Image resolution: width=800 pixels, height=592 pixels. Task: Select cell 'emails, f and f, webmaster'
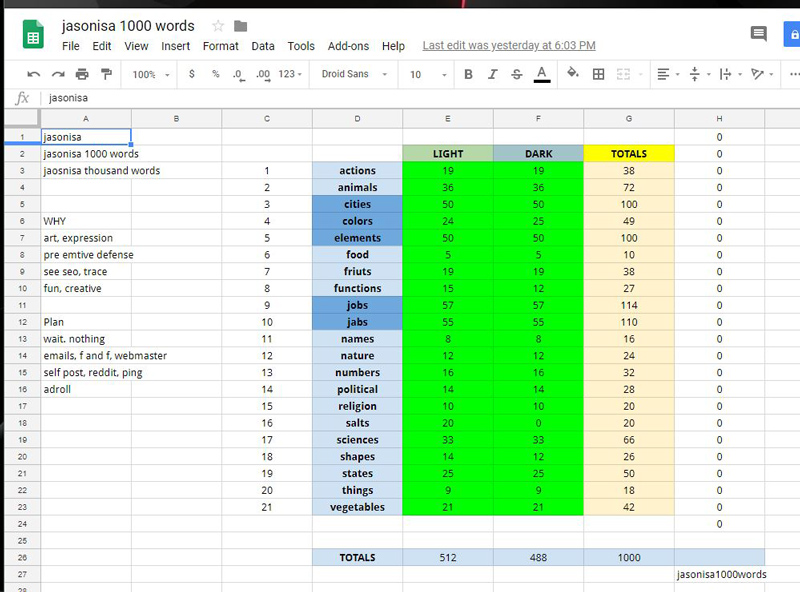[86, 356]
